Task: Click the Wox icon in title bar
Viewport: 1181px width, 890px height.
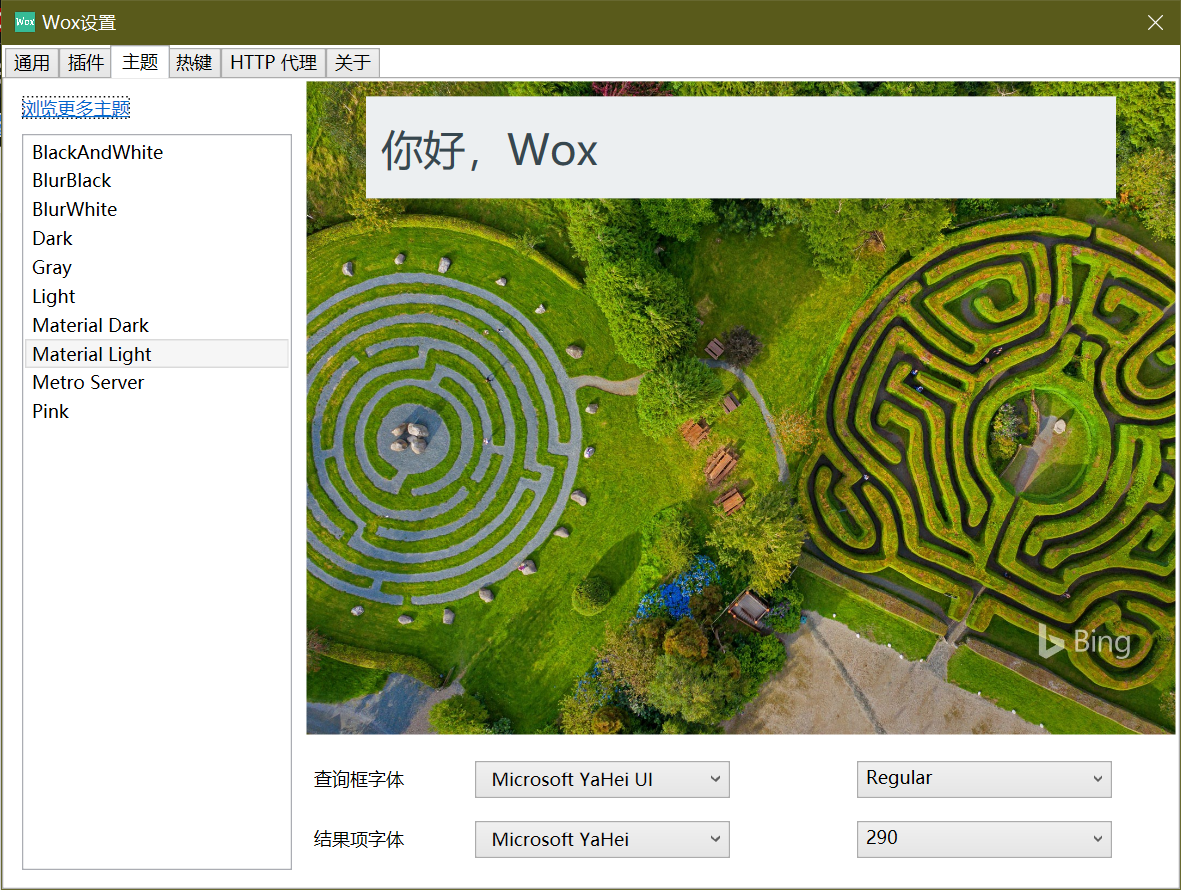Action: pos(25,22)
